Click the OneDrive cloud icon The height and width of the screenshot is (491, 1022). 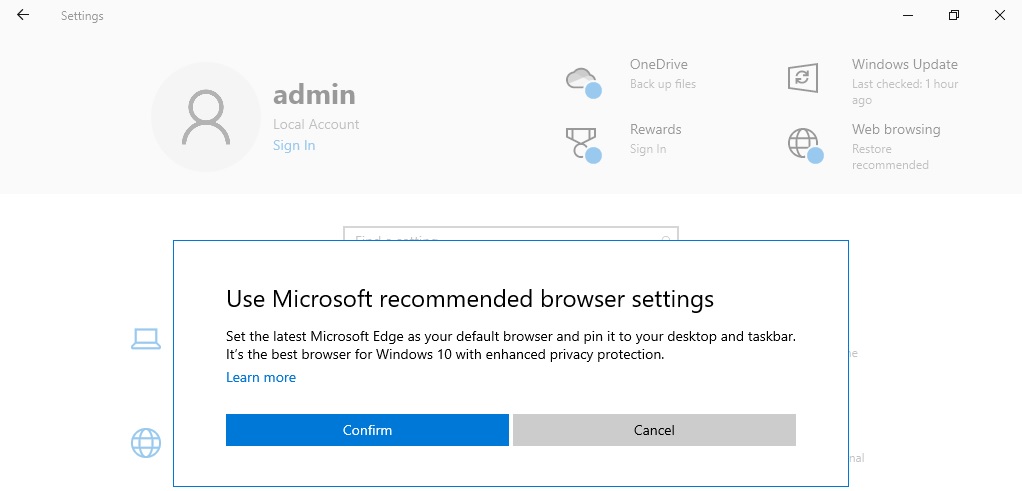[x=582, y=79]
